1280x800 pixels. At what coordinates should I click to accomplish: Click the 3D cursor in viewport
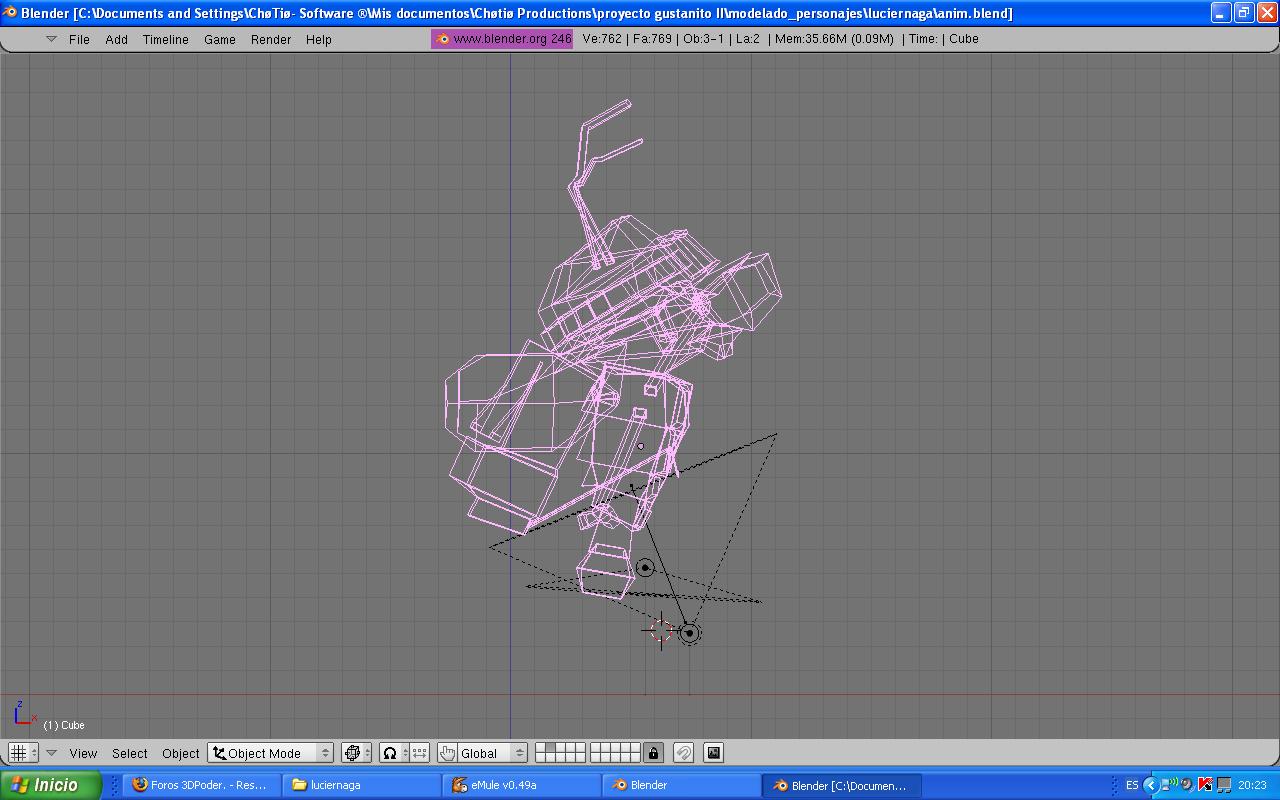[x=661, y=630]
